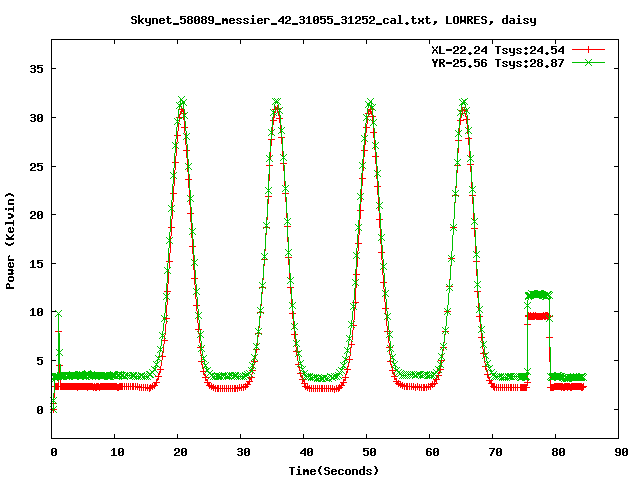Click the green calibration plateau near 77 seconds
This screenshot has width=640, height=480.
[538, 294]
